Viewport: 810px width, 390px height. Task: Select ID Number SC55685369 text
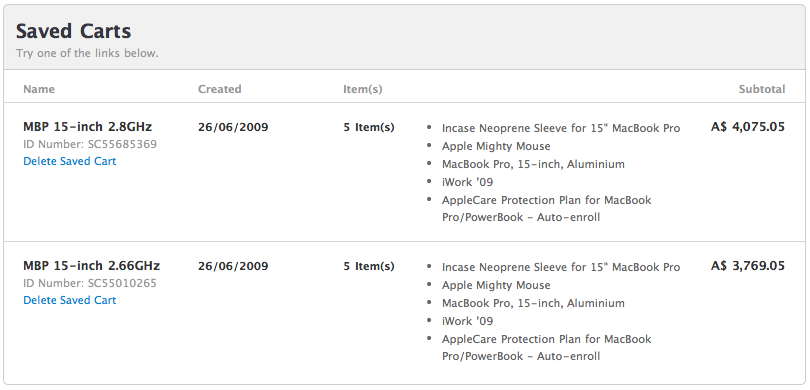tap(90, 144)
